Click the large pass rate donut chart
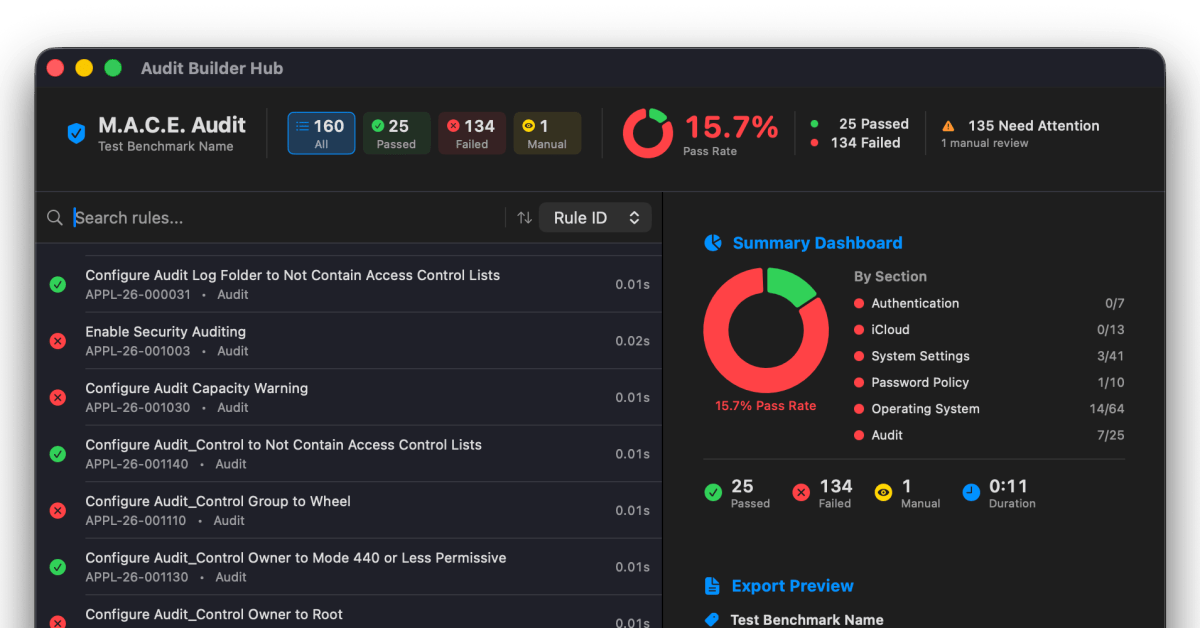1200x628 pixels. 766,330
